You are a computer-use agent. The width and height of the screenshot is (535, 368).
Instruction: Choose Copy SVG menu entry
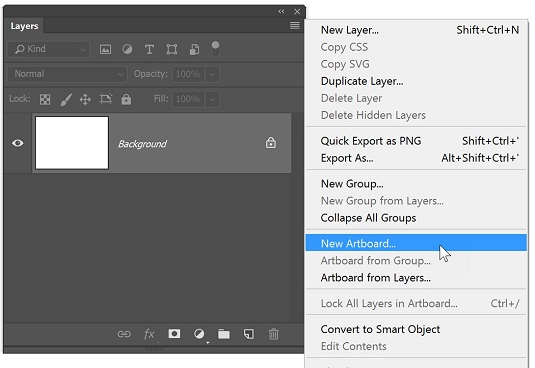pos(416,64)
